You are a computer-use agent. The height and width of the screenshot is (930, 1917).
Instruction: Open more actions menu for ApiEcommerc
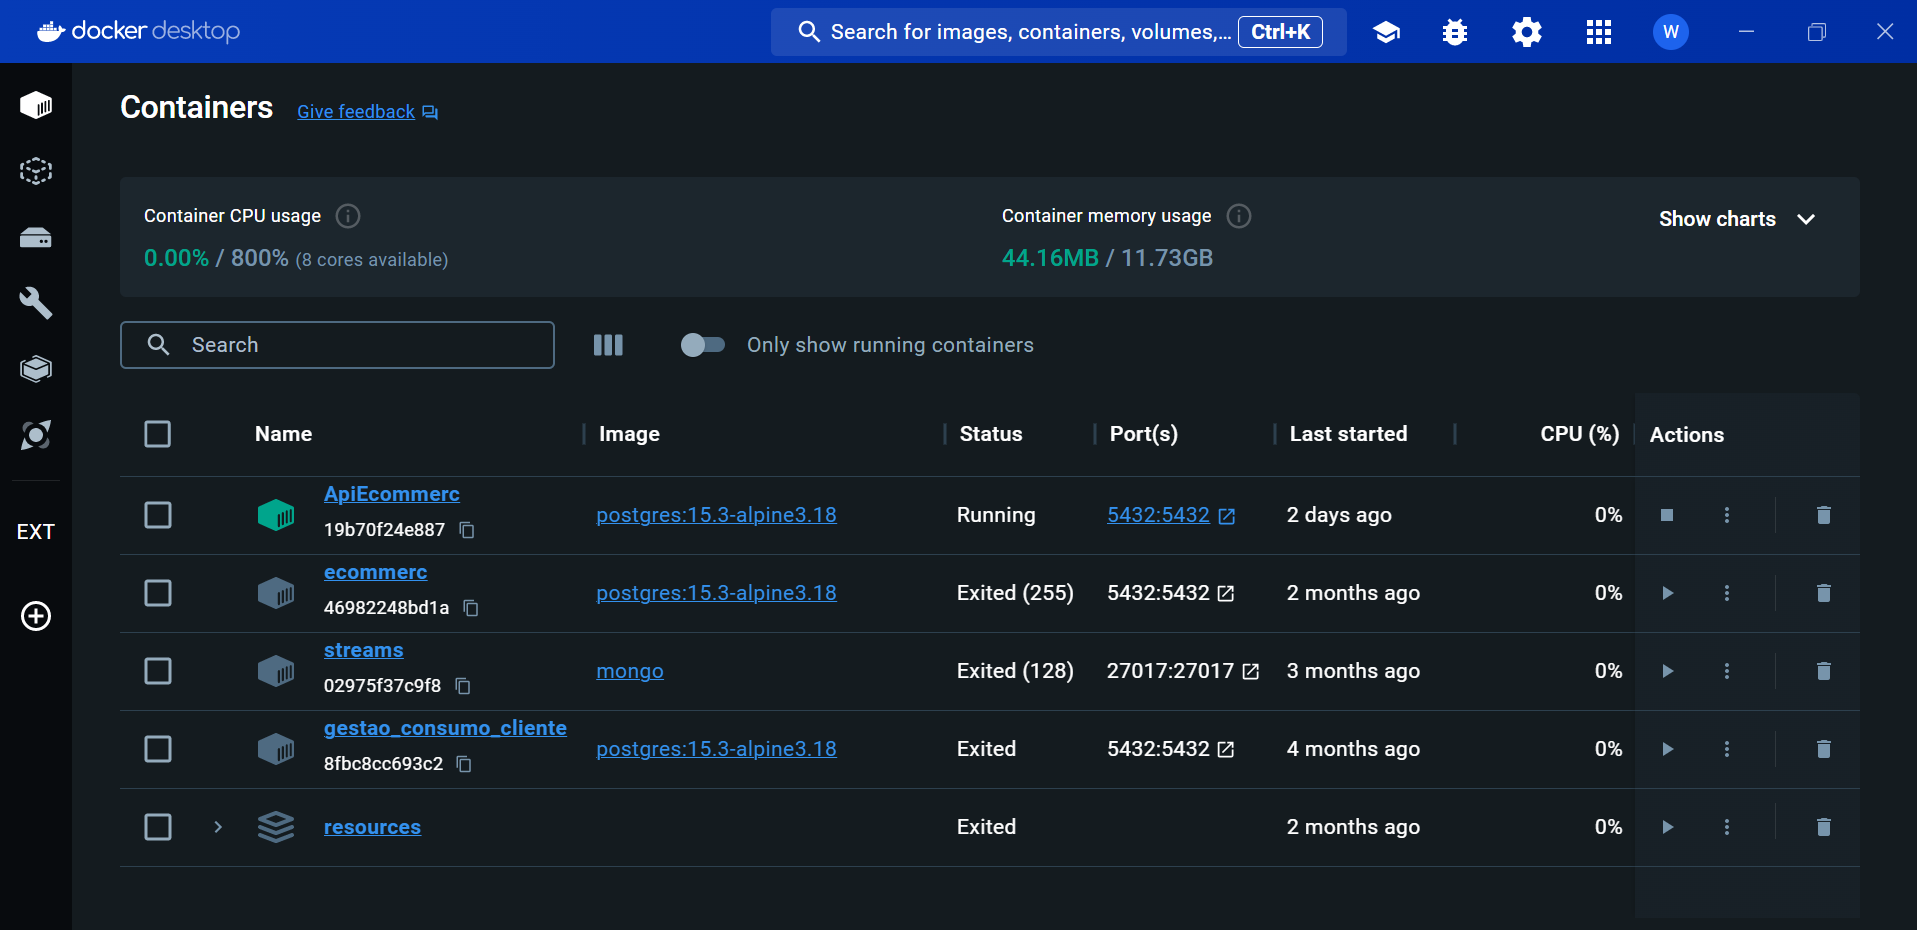(1727, 515)
